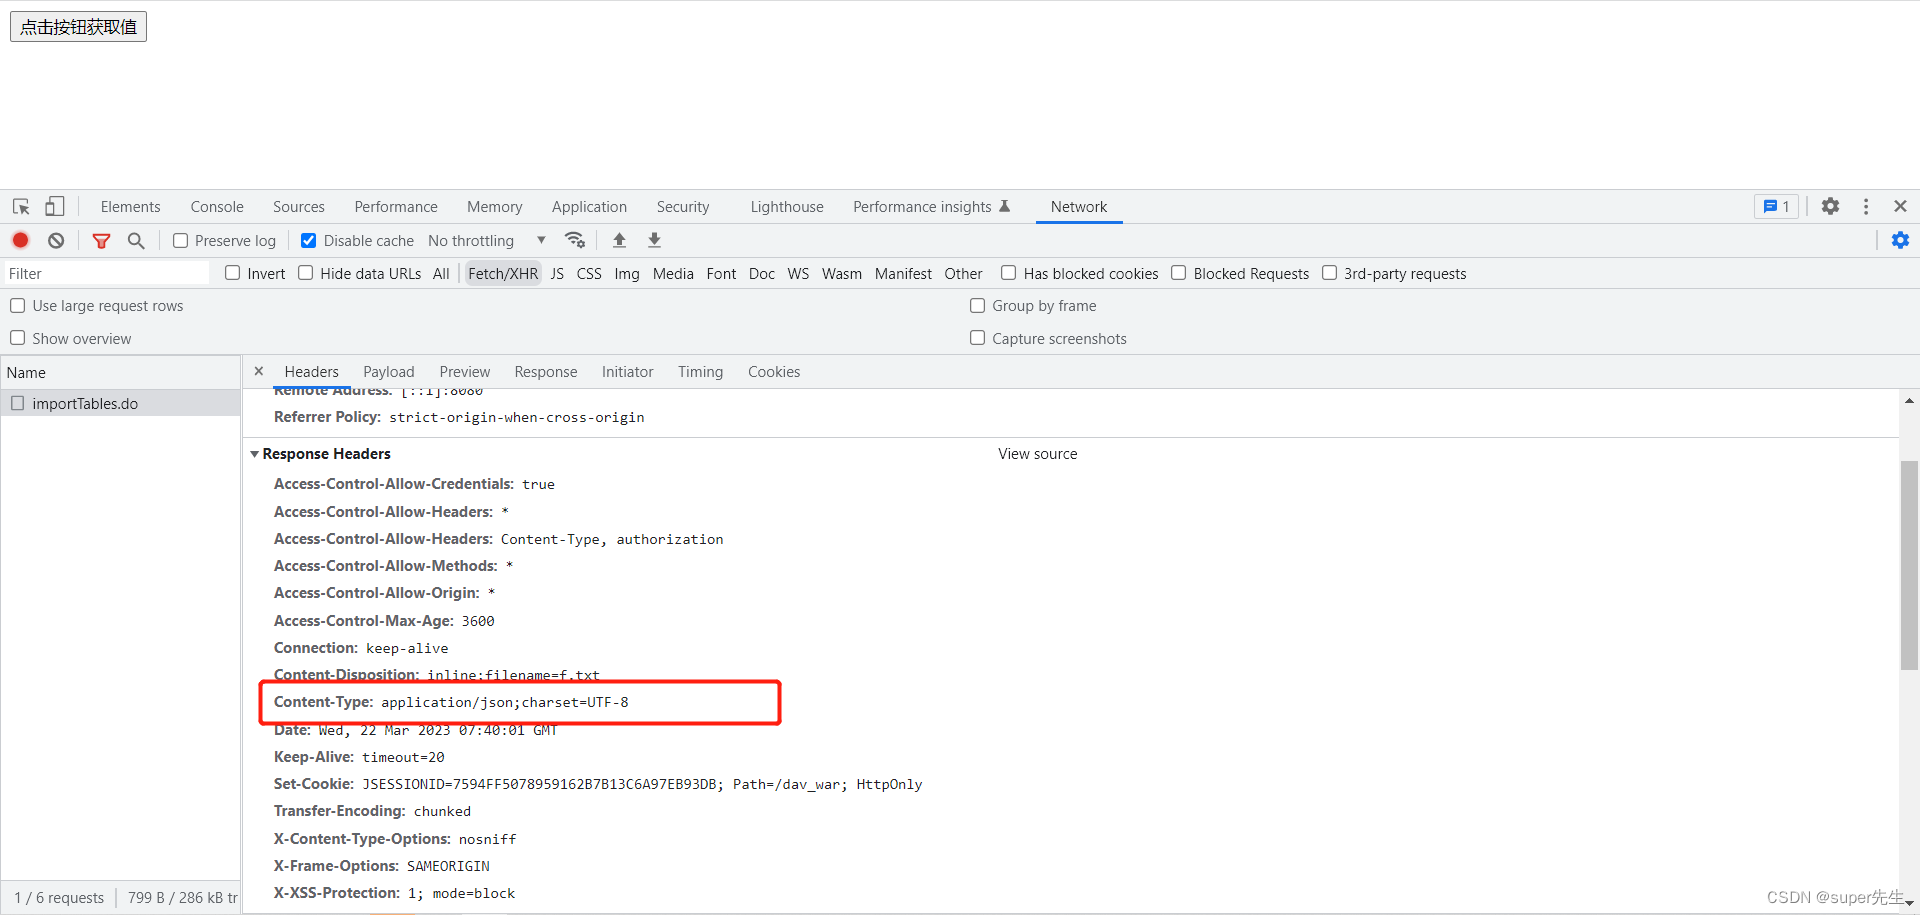Screen dimensions: 1920x915
Task: Open DevTools settings gear icon
Action: (x=1830, y=206)
